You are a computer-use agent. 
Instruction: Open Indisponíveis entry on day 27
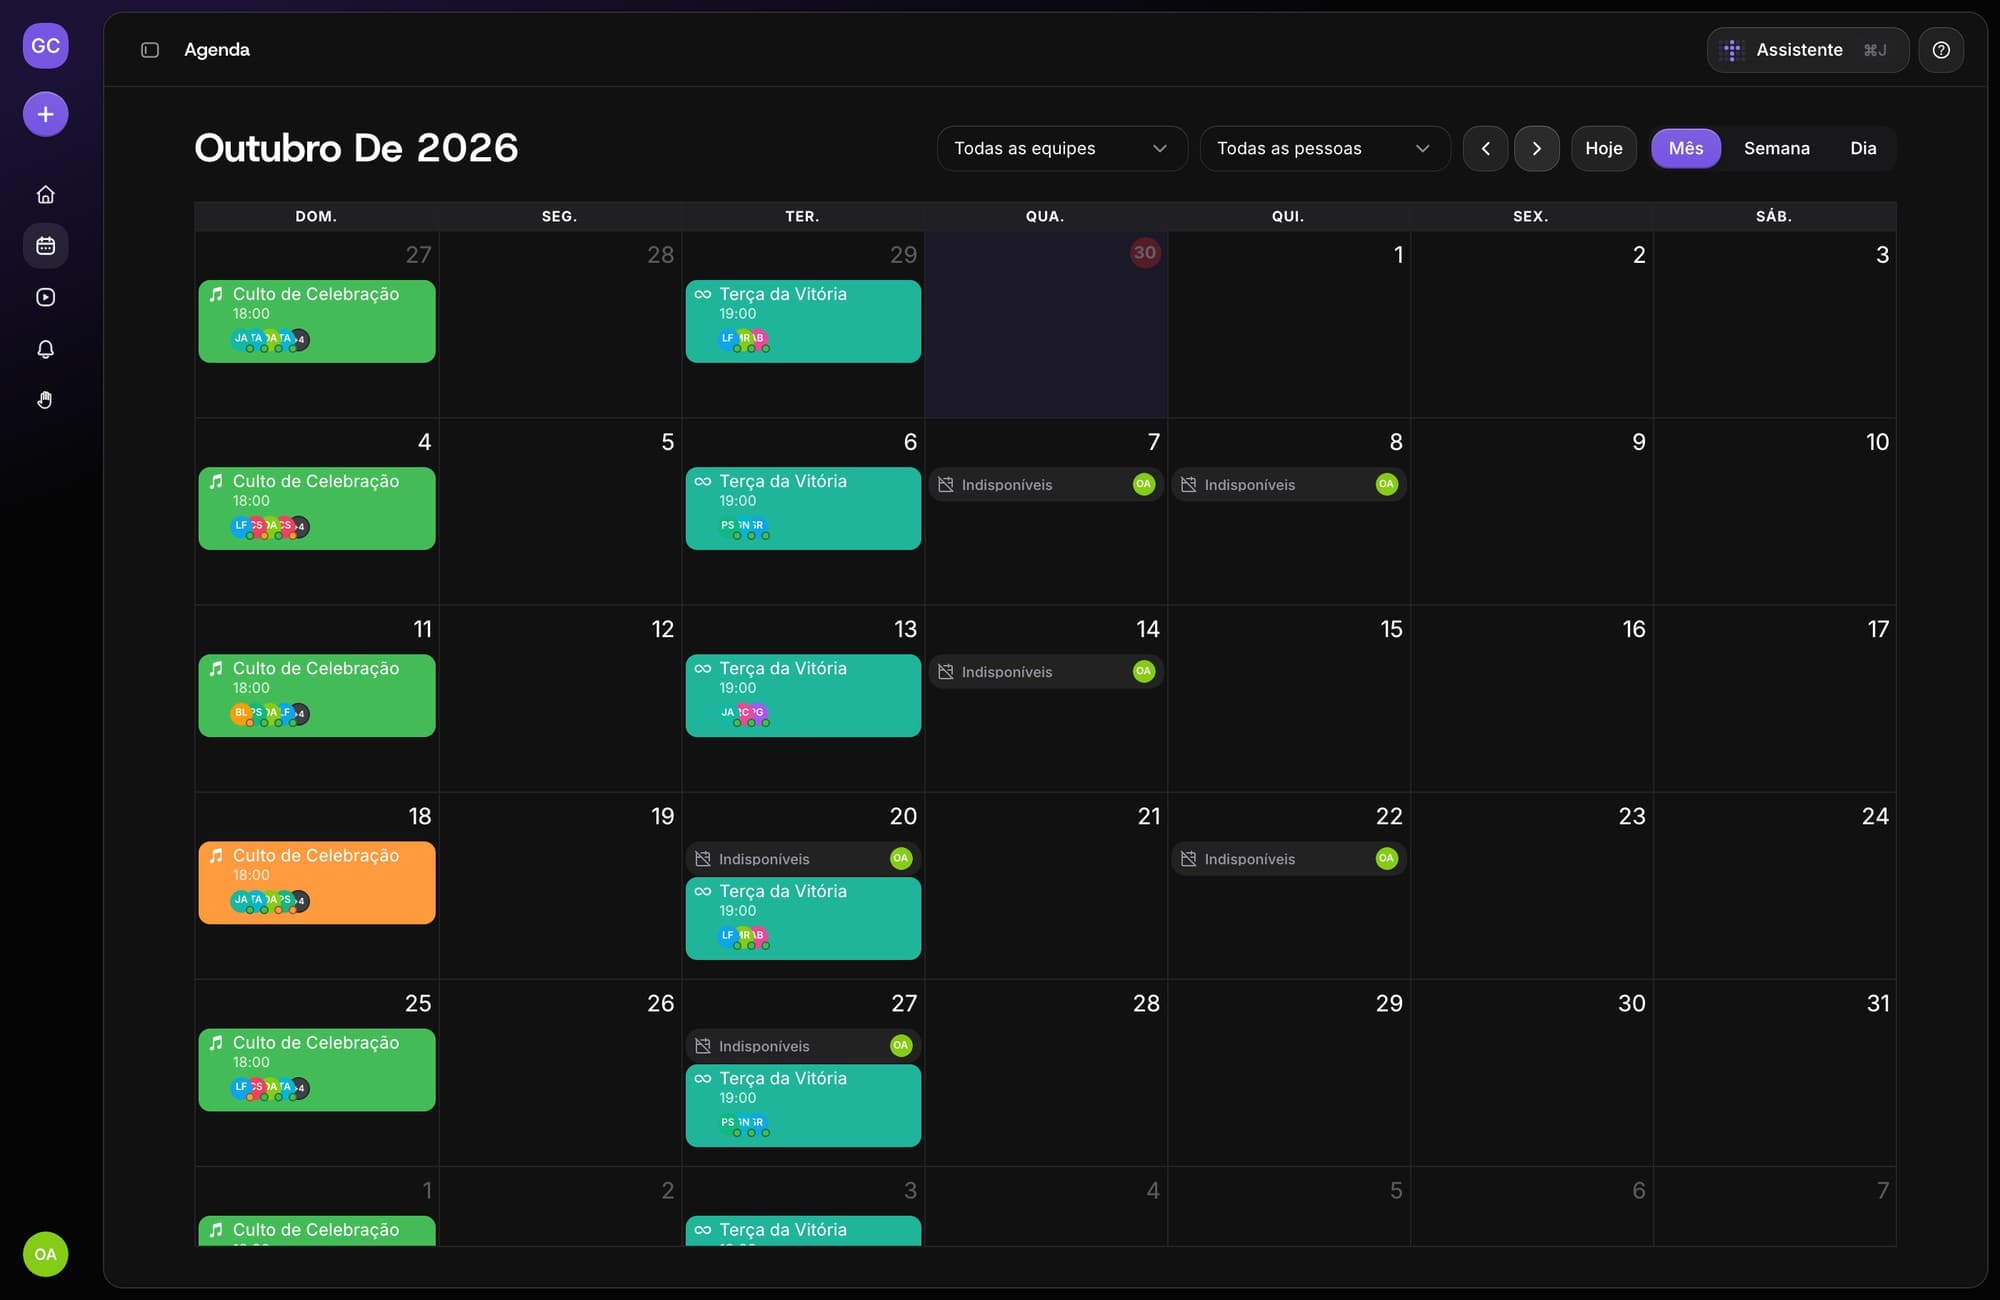(803, 1046)
